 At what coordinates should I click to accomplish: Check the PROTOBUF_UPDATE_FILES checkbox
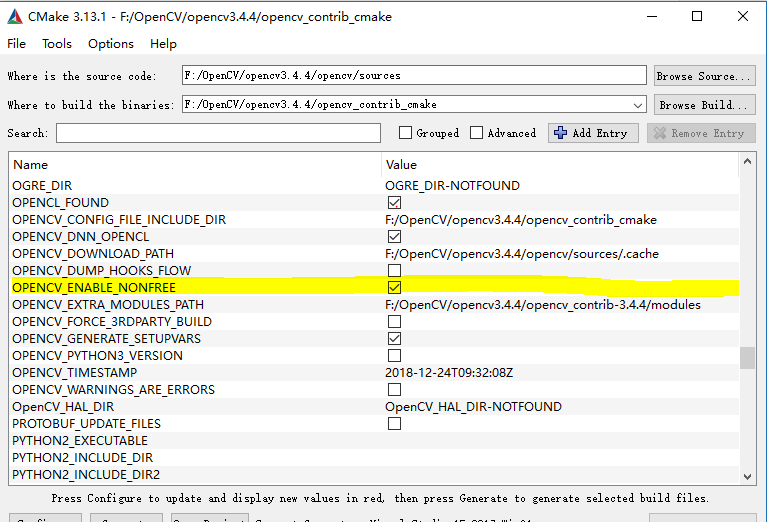pos(394,424)
